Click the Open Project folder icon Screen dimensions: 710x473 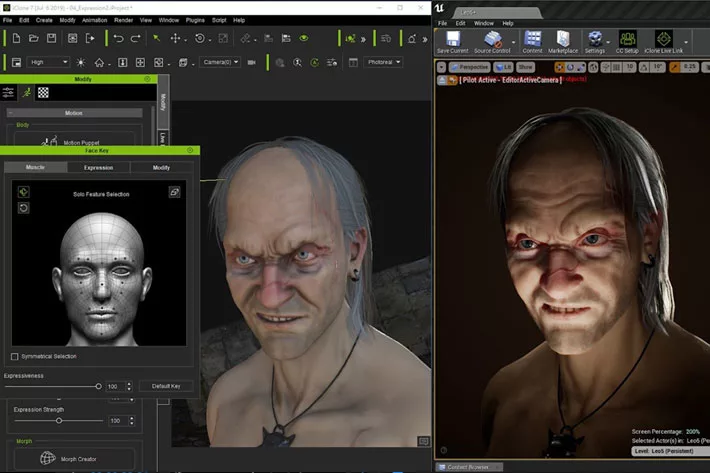coord(34,38)
